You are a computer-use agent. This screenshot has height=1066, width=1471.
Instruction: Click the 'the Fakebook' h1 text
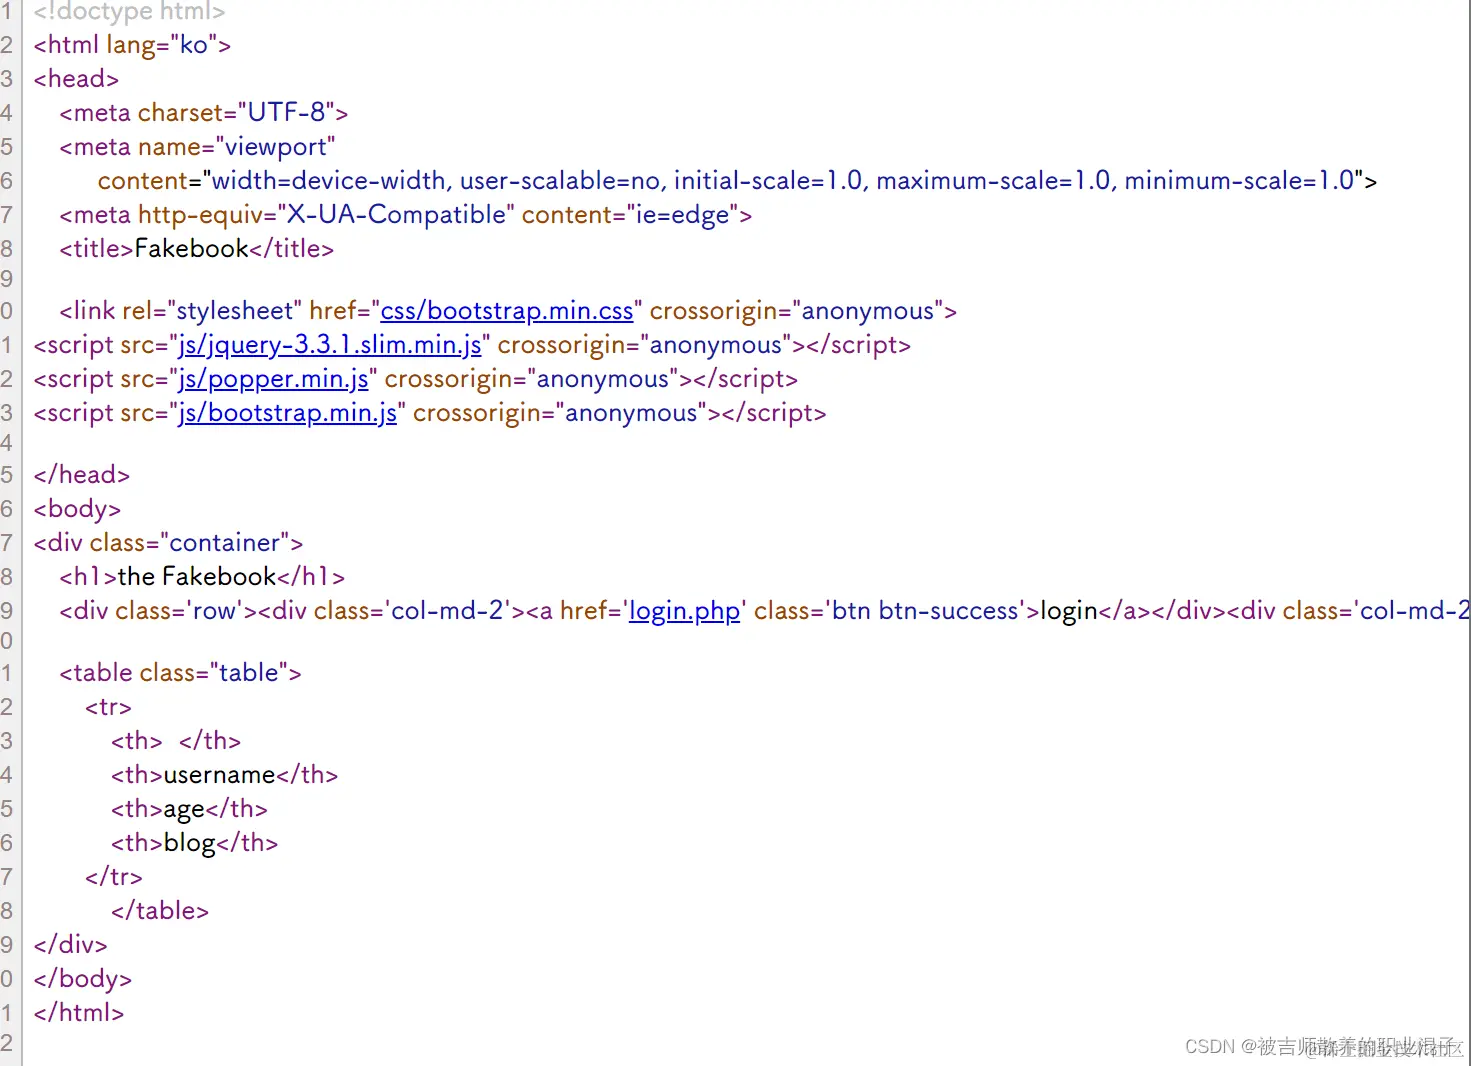tap(197, 577)
